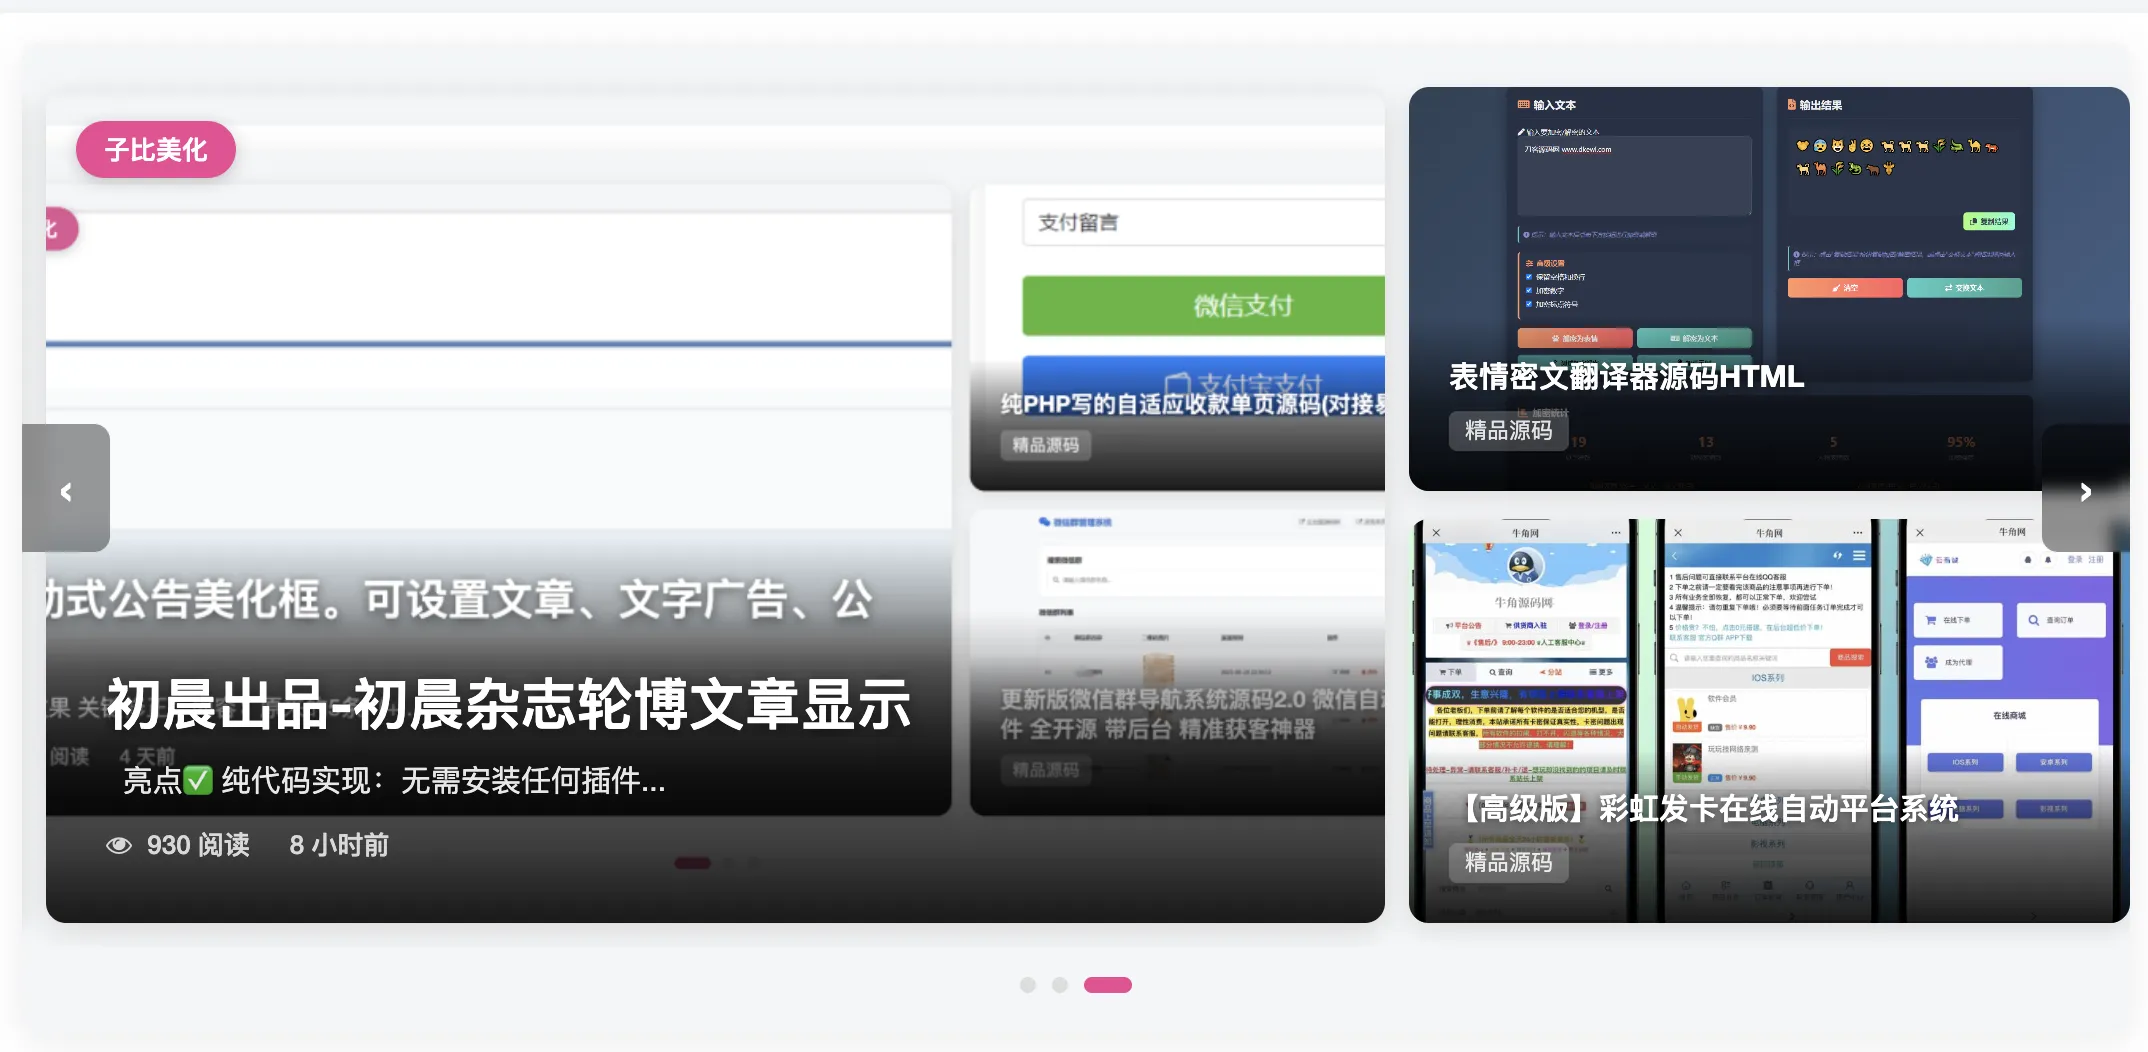This screenshot has width=2148, height=1052.
Task: Uncheck the 加密数字 option
Action: click(1528, 290)
